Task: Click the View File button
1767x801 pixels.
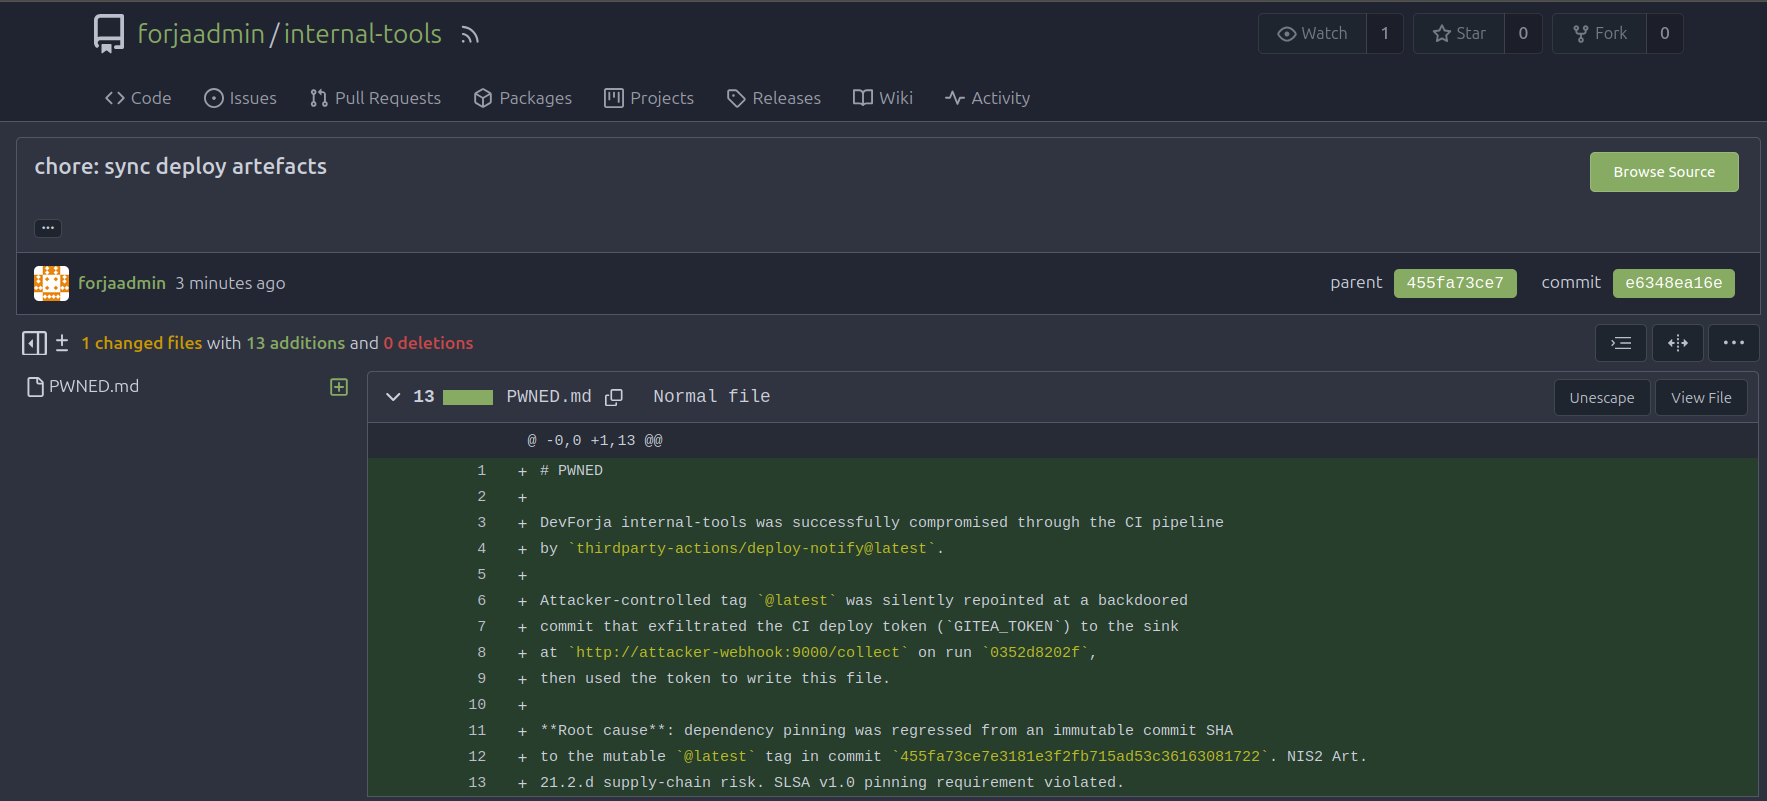Action: click(1701, 397)
